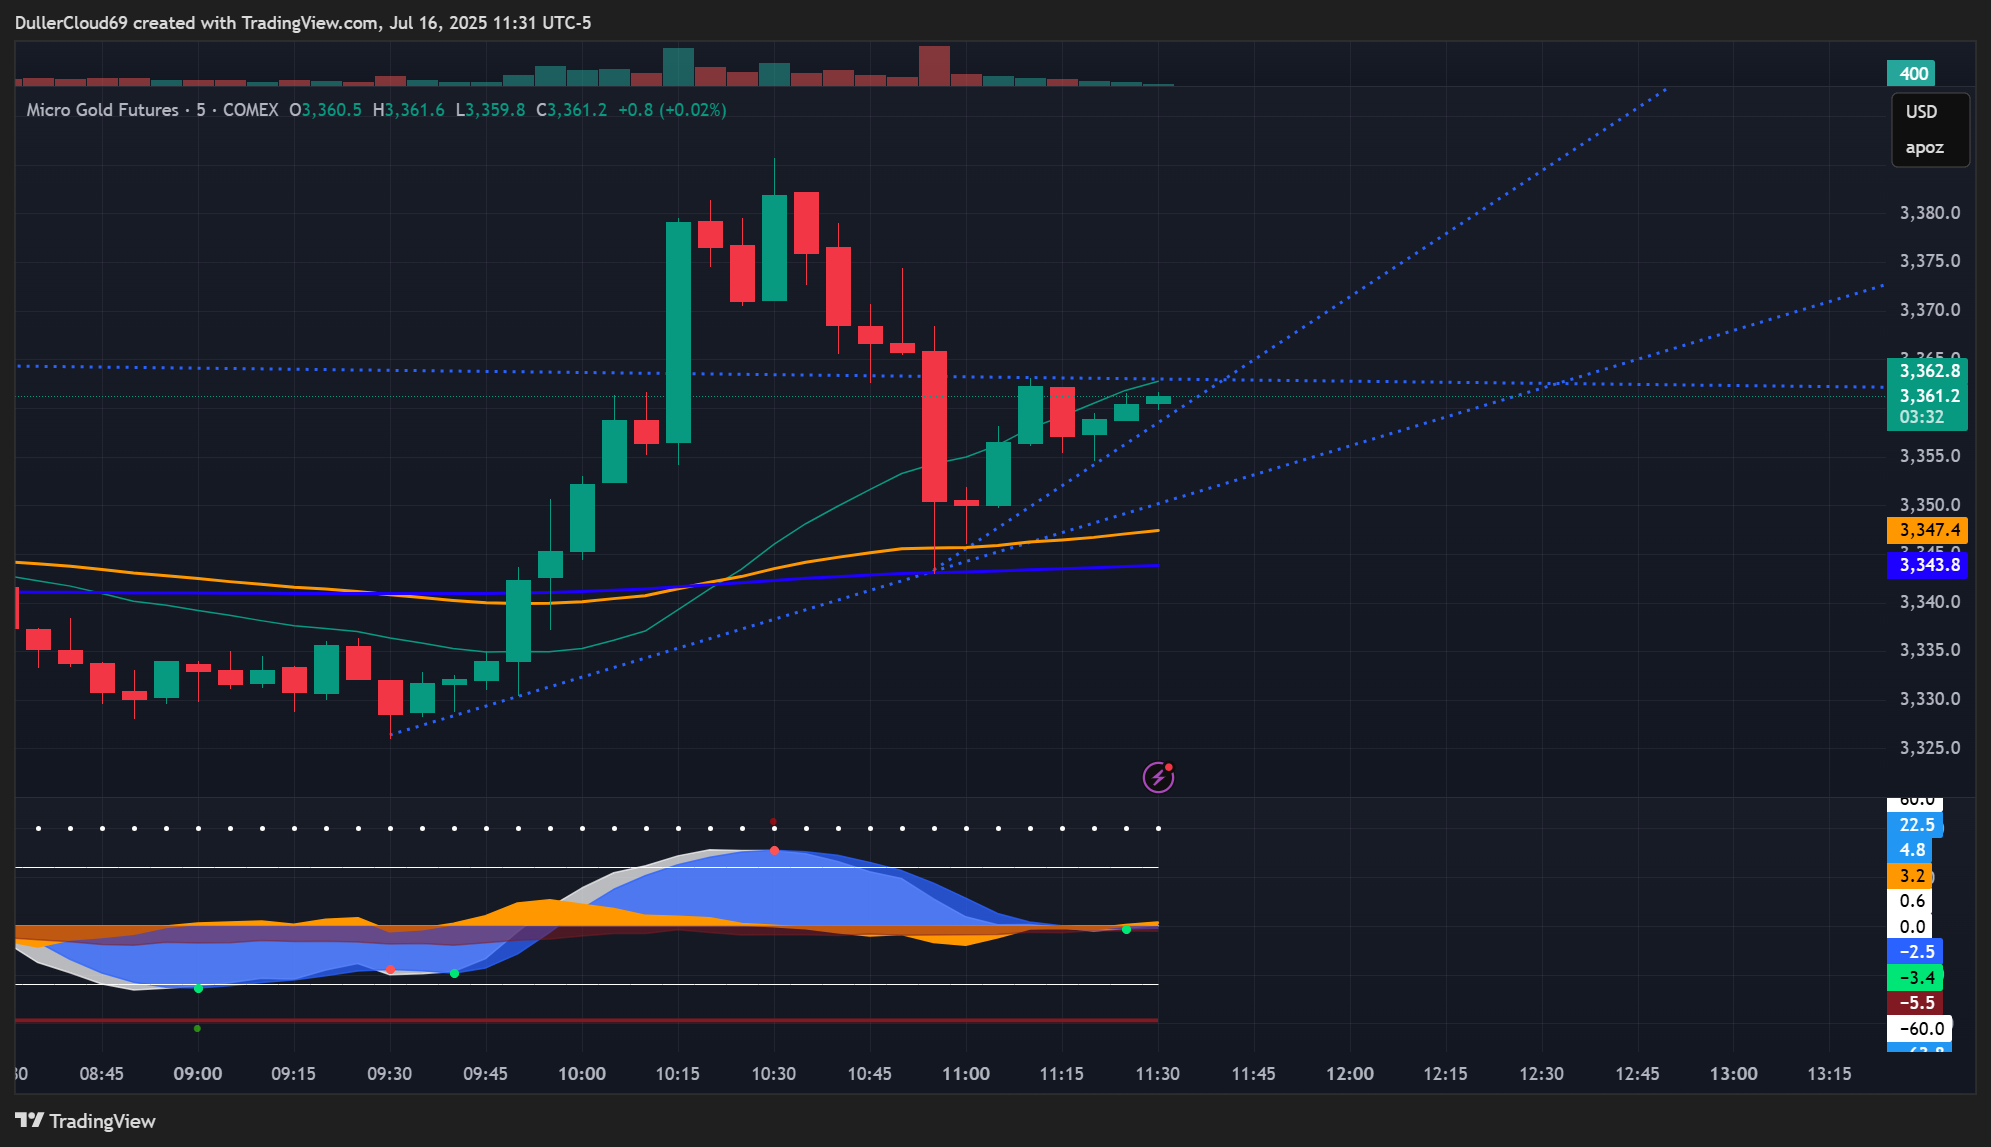Viewport: 1991px width, 1147px height.
Task: Click the 13:15 time axis label
Action: 1830,1074
